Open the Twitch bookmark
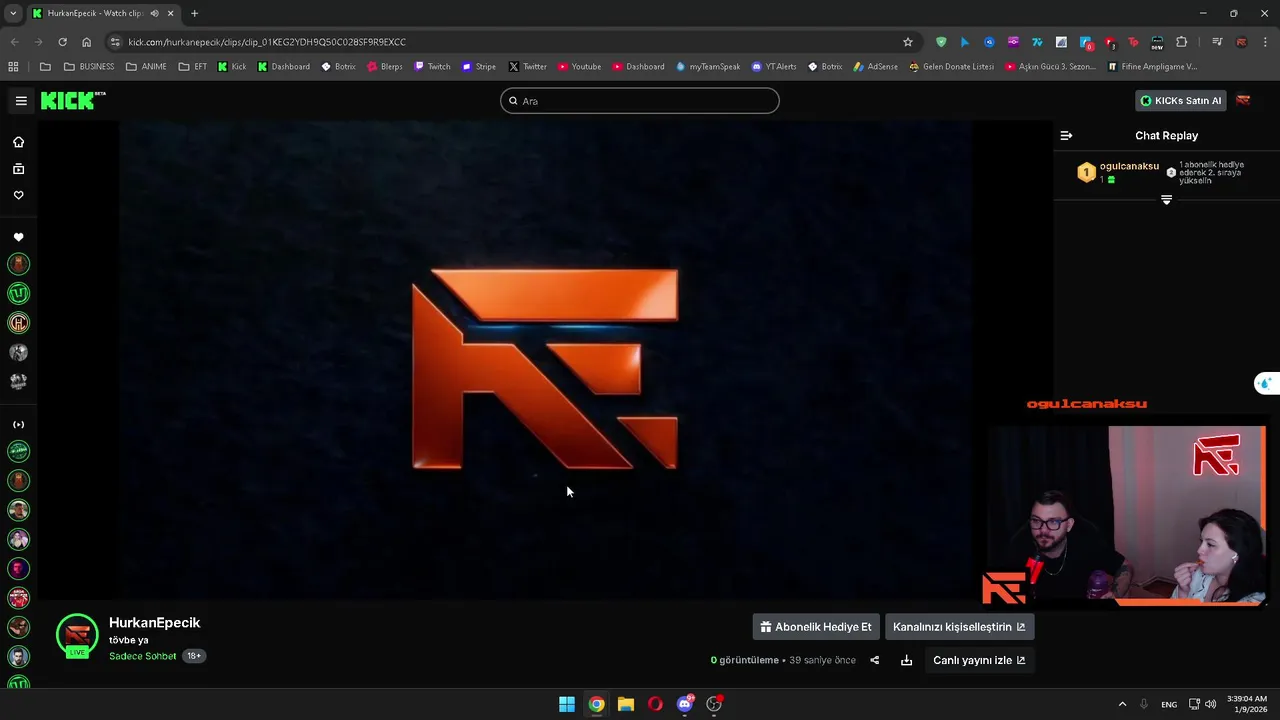 coord(431,67)
